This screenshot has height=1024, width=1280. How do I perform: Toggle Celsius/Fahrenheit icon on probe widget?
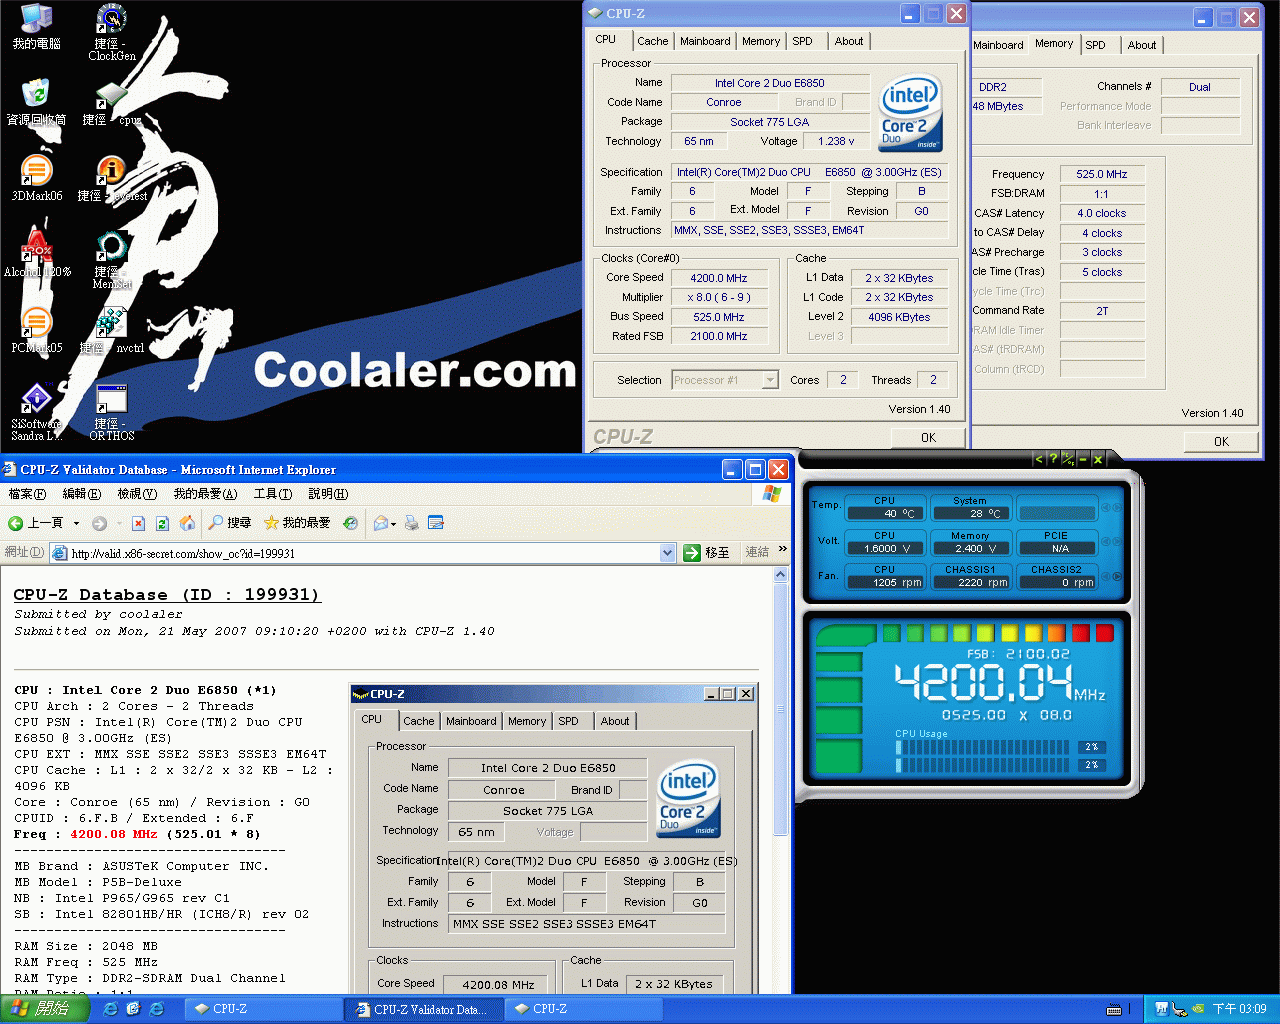[1068, 459]
